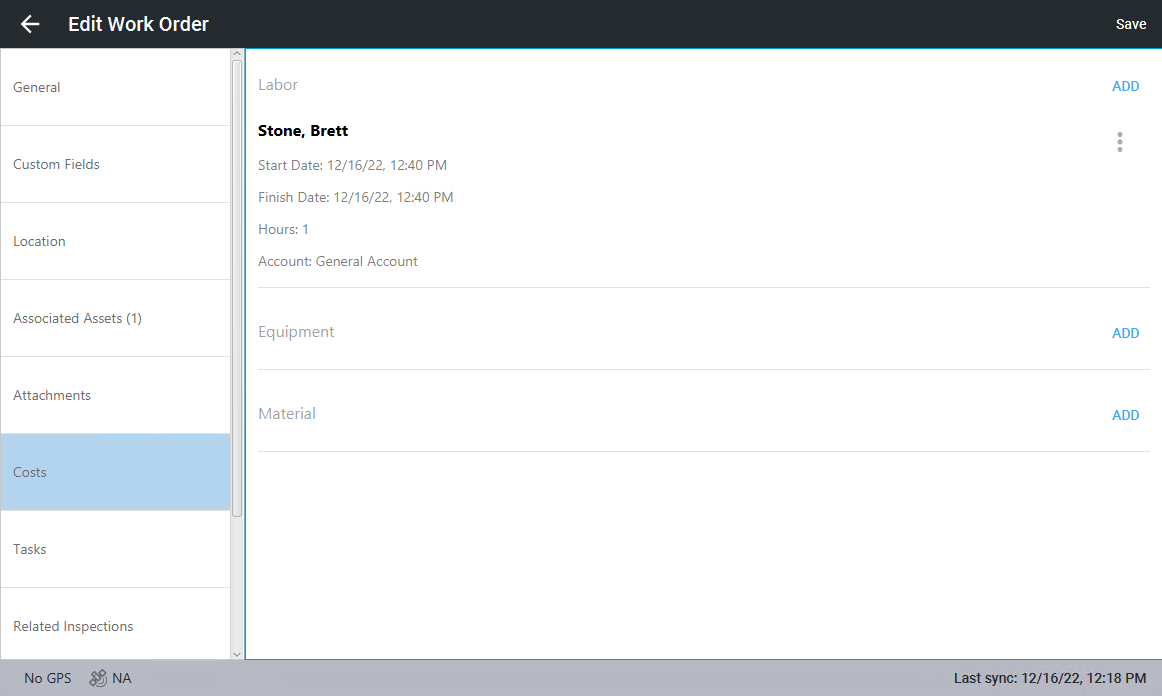Open Associated Assets (1) section

tap(115, 318)
